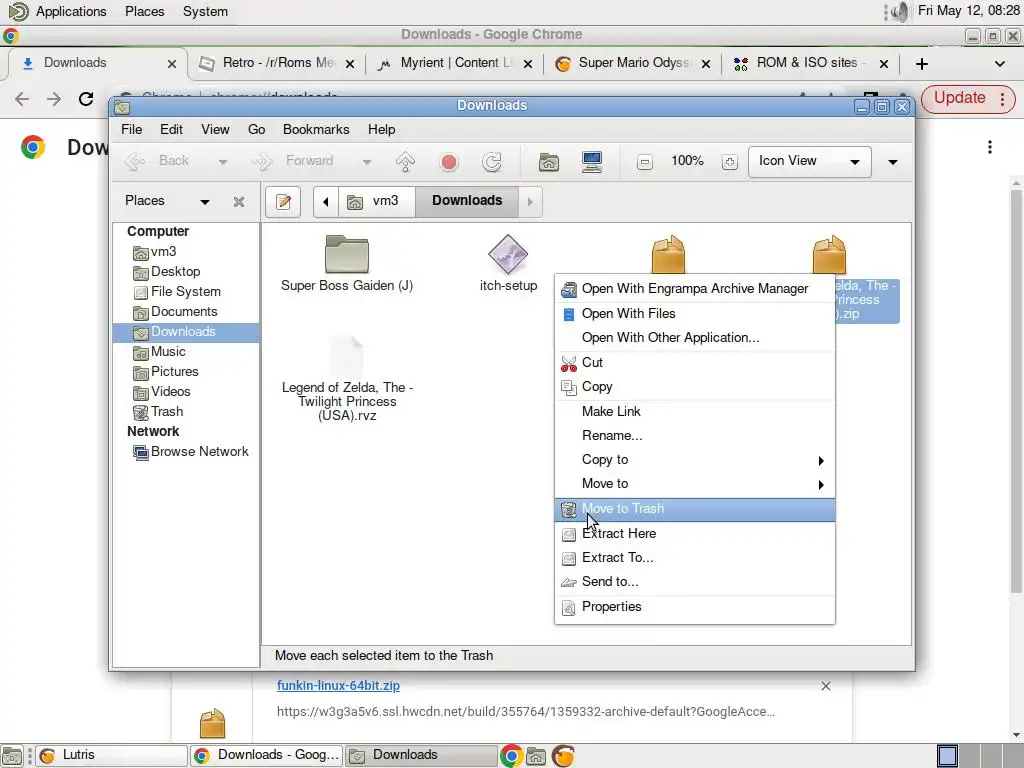Image resolution: width=1024 pixels, height=768 pixels.
Task: Click the toolbar overflow arrow beside Icon View
Action: click(x=893, y=162)
